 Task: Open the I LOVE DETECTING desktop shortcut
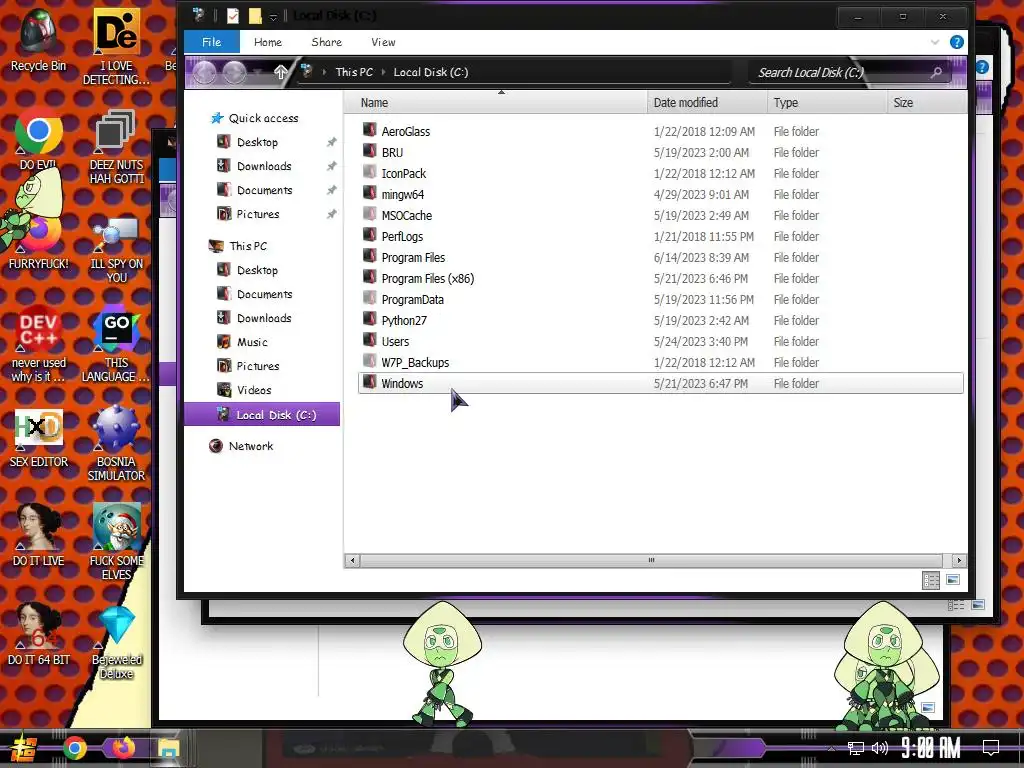coord(116,47)
